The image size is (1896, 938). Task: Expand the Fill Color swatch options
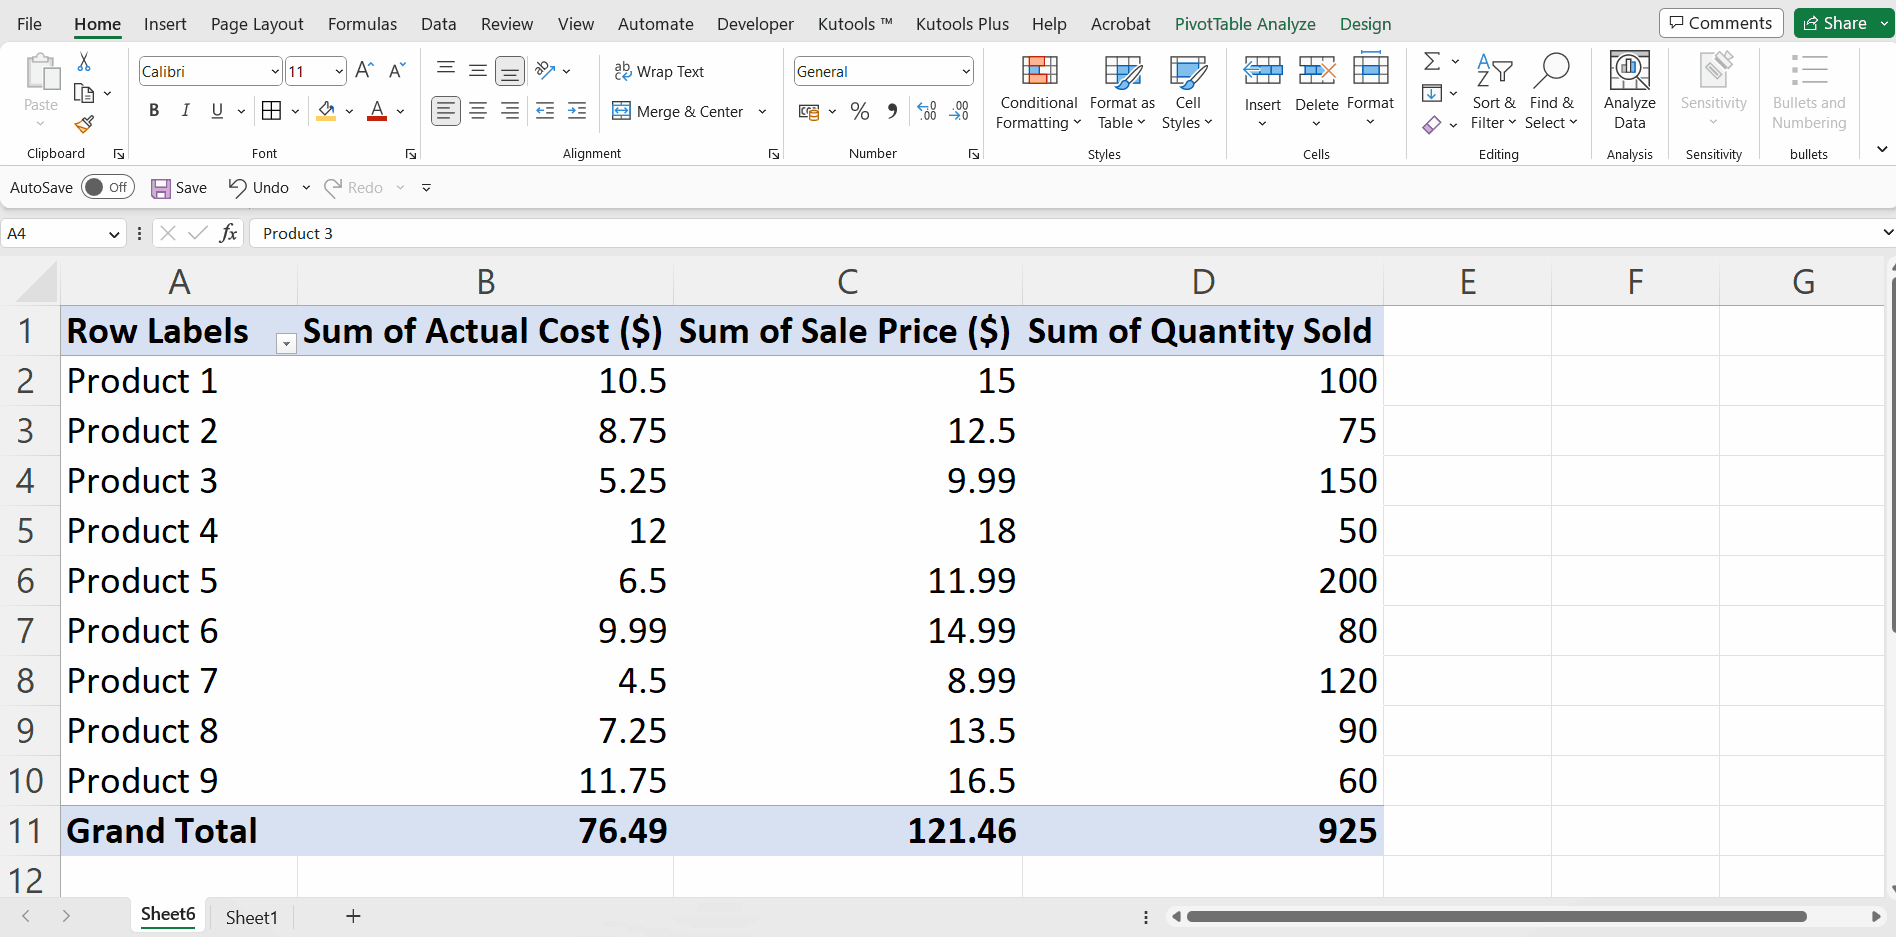[x=349, y=111]
